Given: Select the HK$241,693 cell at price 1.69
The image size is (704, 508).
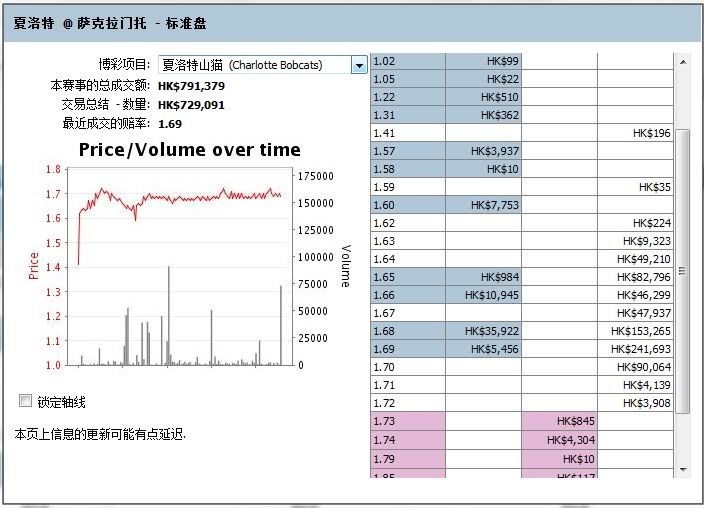Looking at the screenshot, I should (x=636, y=349).
